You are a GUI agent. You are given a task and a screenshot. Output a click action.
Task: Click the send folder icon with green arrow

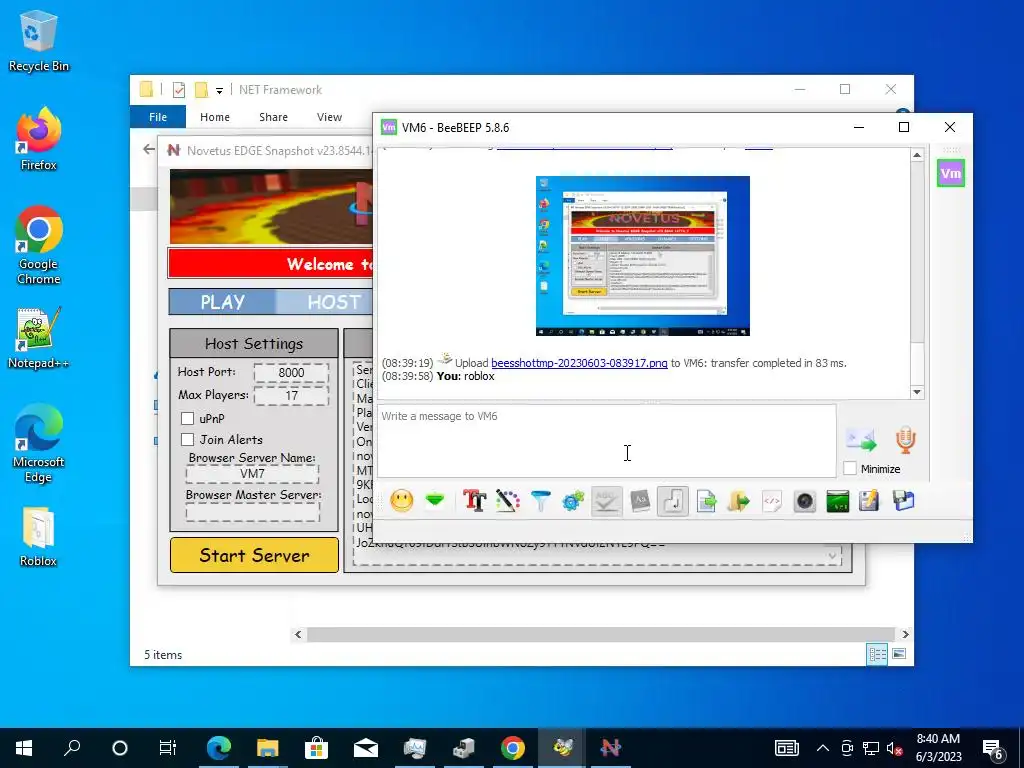pyautogui.click(x=739, y=501)
